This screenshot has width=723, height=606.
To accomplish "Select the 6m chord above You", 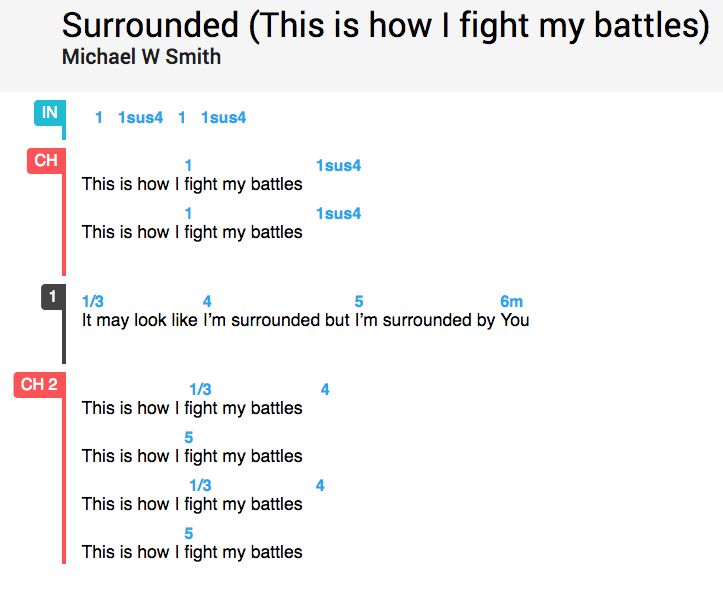I will tap(511, 302).
